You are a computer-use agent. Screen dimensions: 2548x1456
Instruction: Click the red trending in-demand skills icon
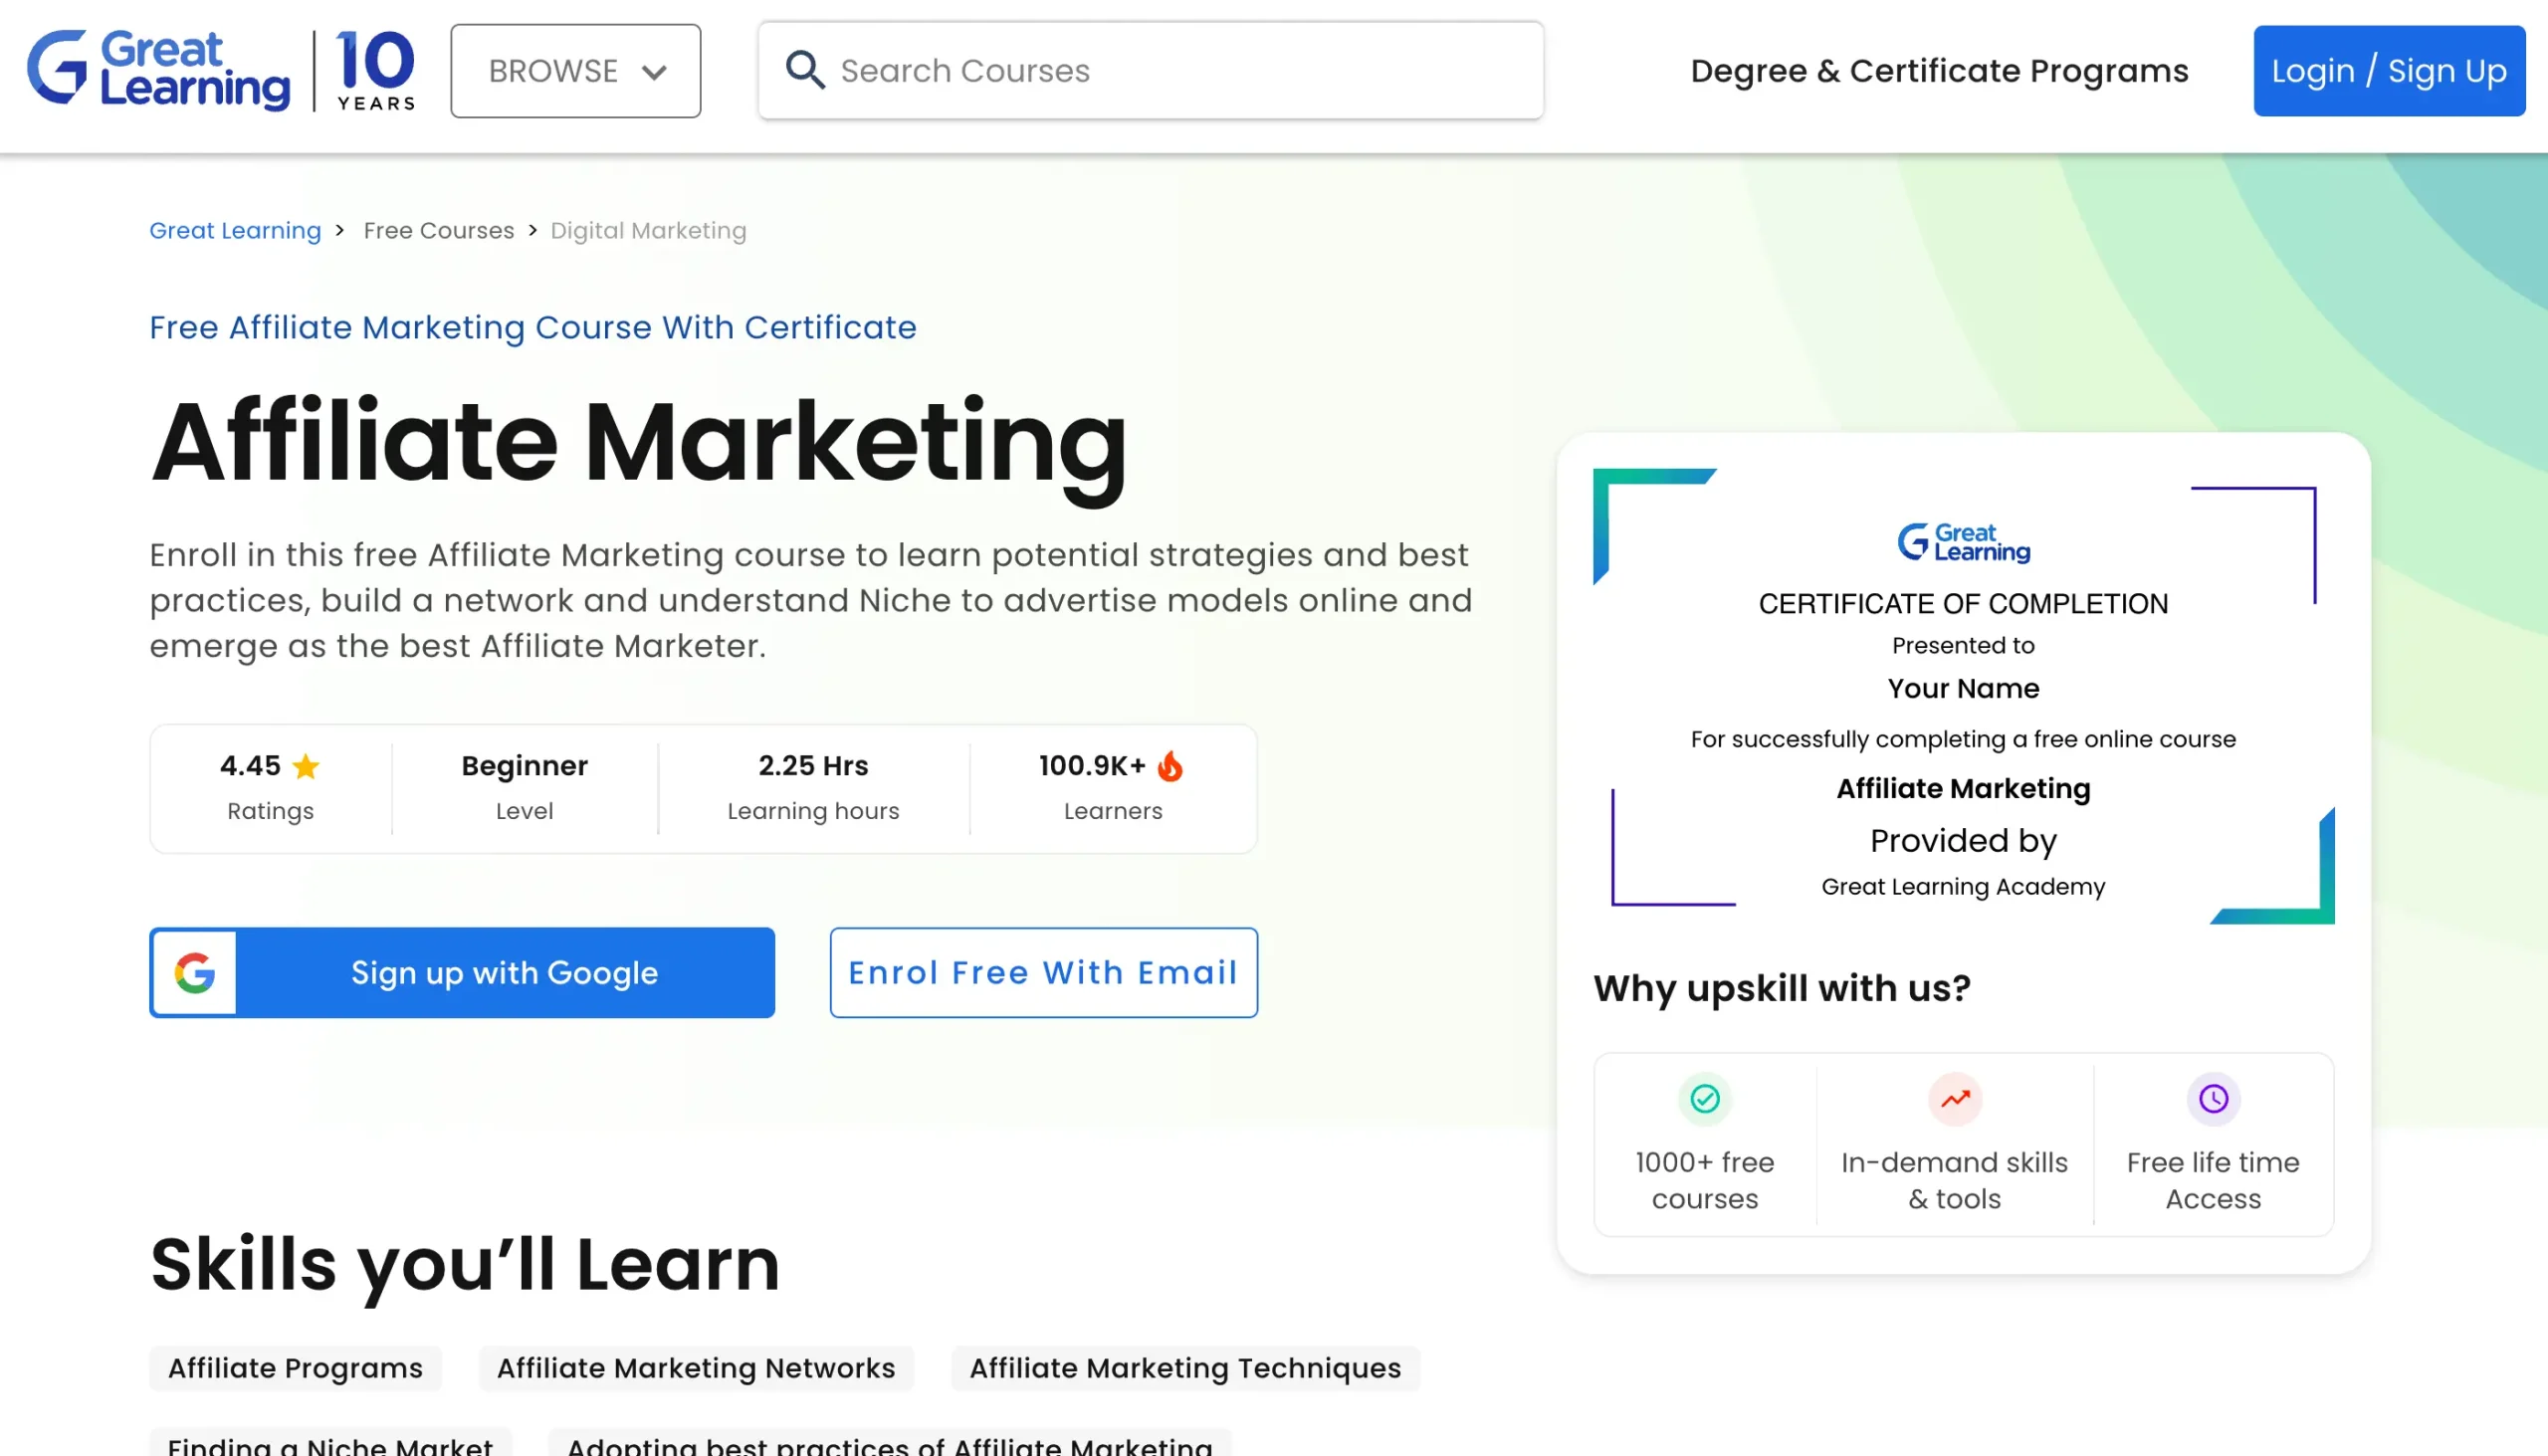coord(1954,1099)
